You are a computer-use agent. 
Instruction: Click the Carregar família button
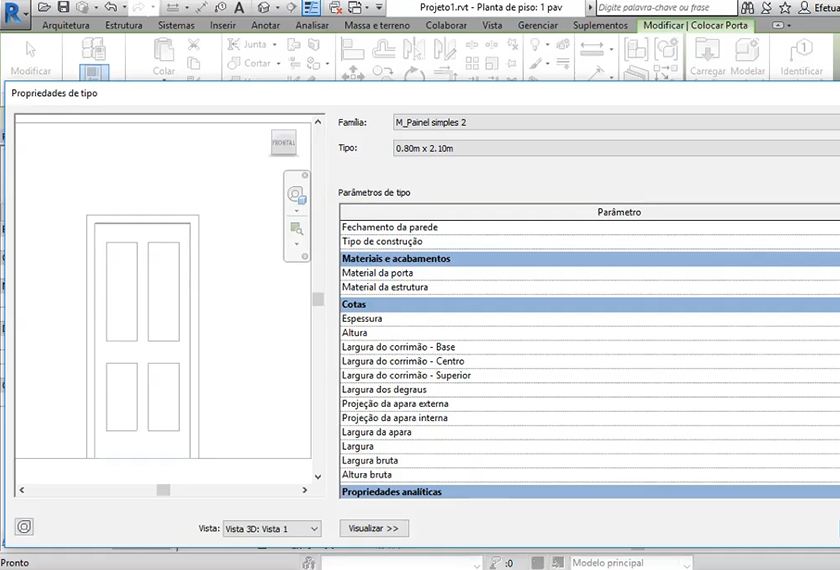point(708,57)
